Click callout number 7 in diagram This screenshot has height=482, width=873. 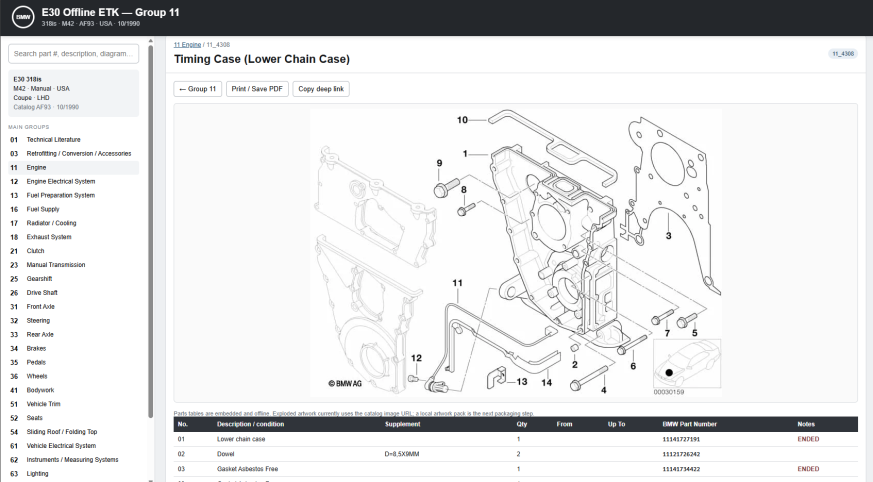(667, 333)
